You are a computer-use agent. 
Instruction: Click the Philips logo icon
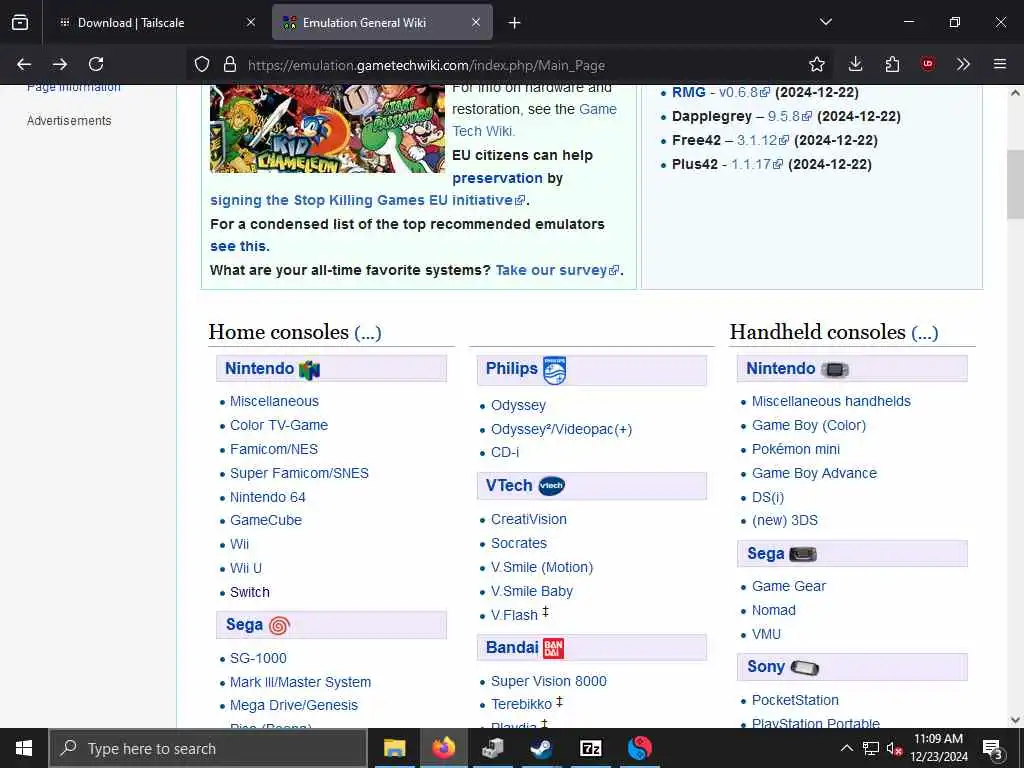pos(554,370)
